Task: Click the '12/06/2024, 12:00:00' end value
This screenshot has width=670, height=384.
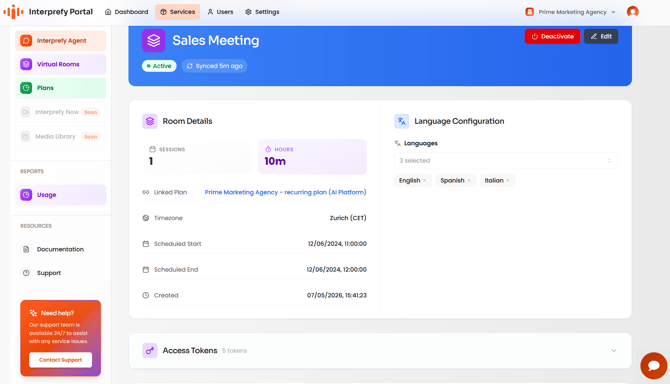Action: click(x=336, y=270)
